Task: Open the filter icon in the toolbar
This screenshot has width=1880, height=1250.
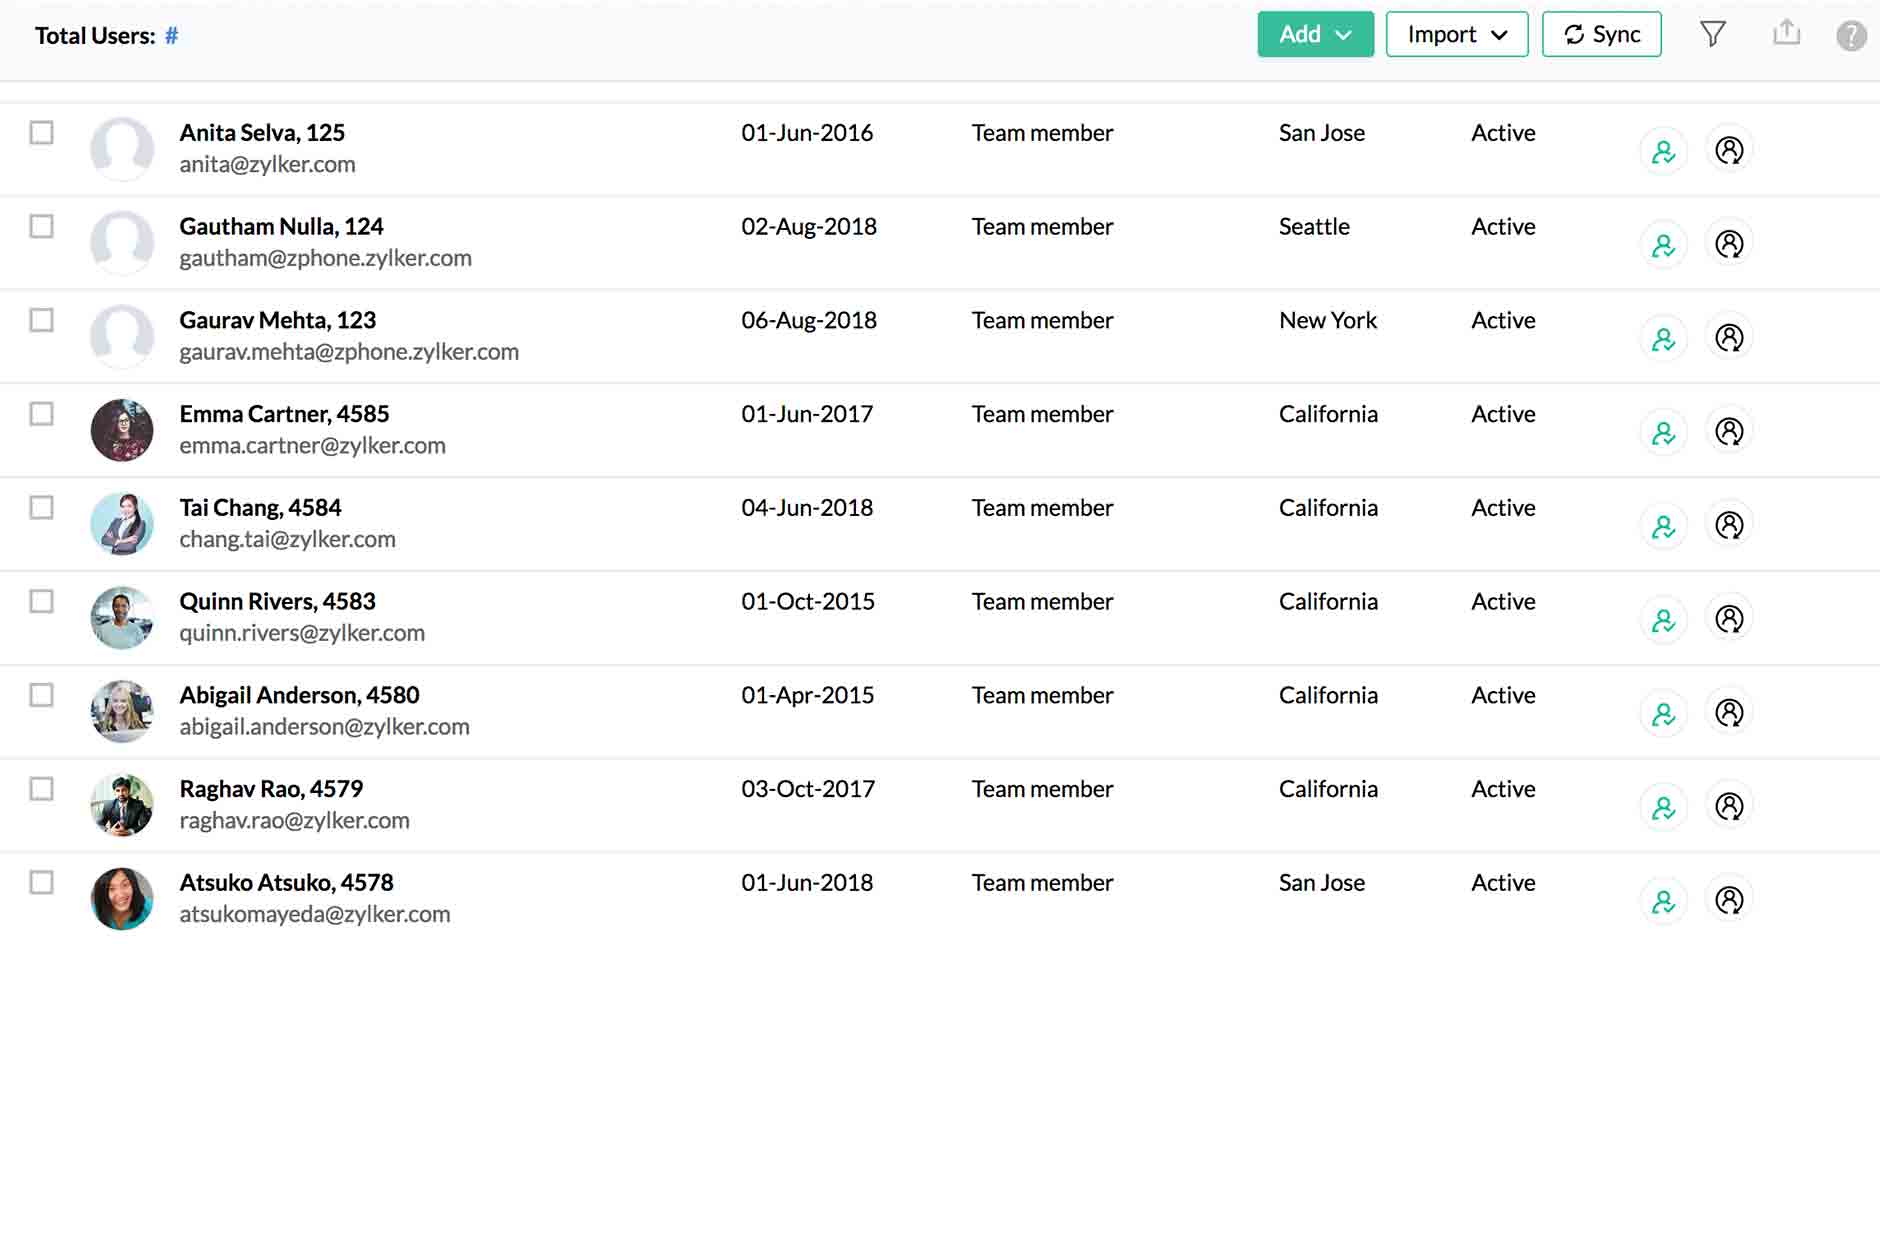Action: coord(1714,33)
